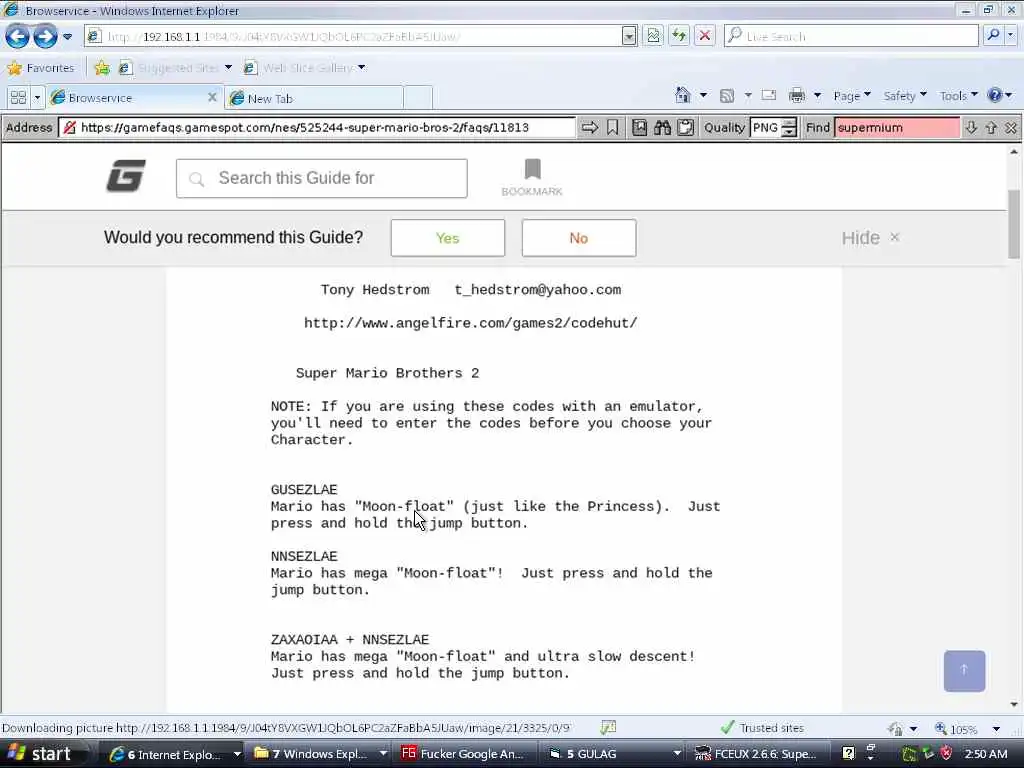Click the Browservice address URL field
Image resolution: width=1024 pixels, height=768 pixels.
[x=317, y=127]
